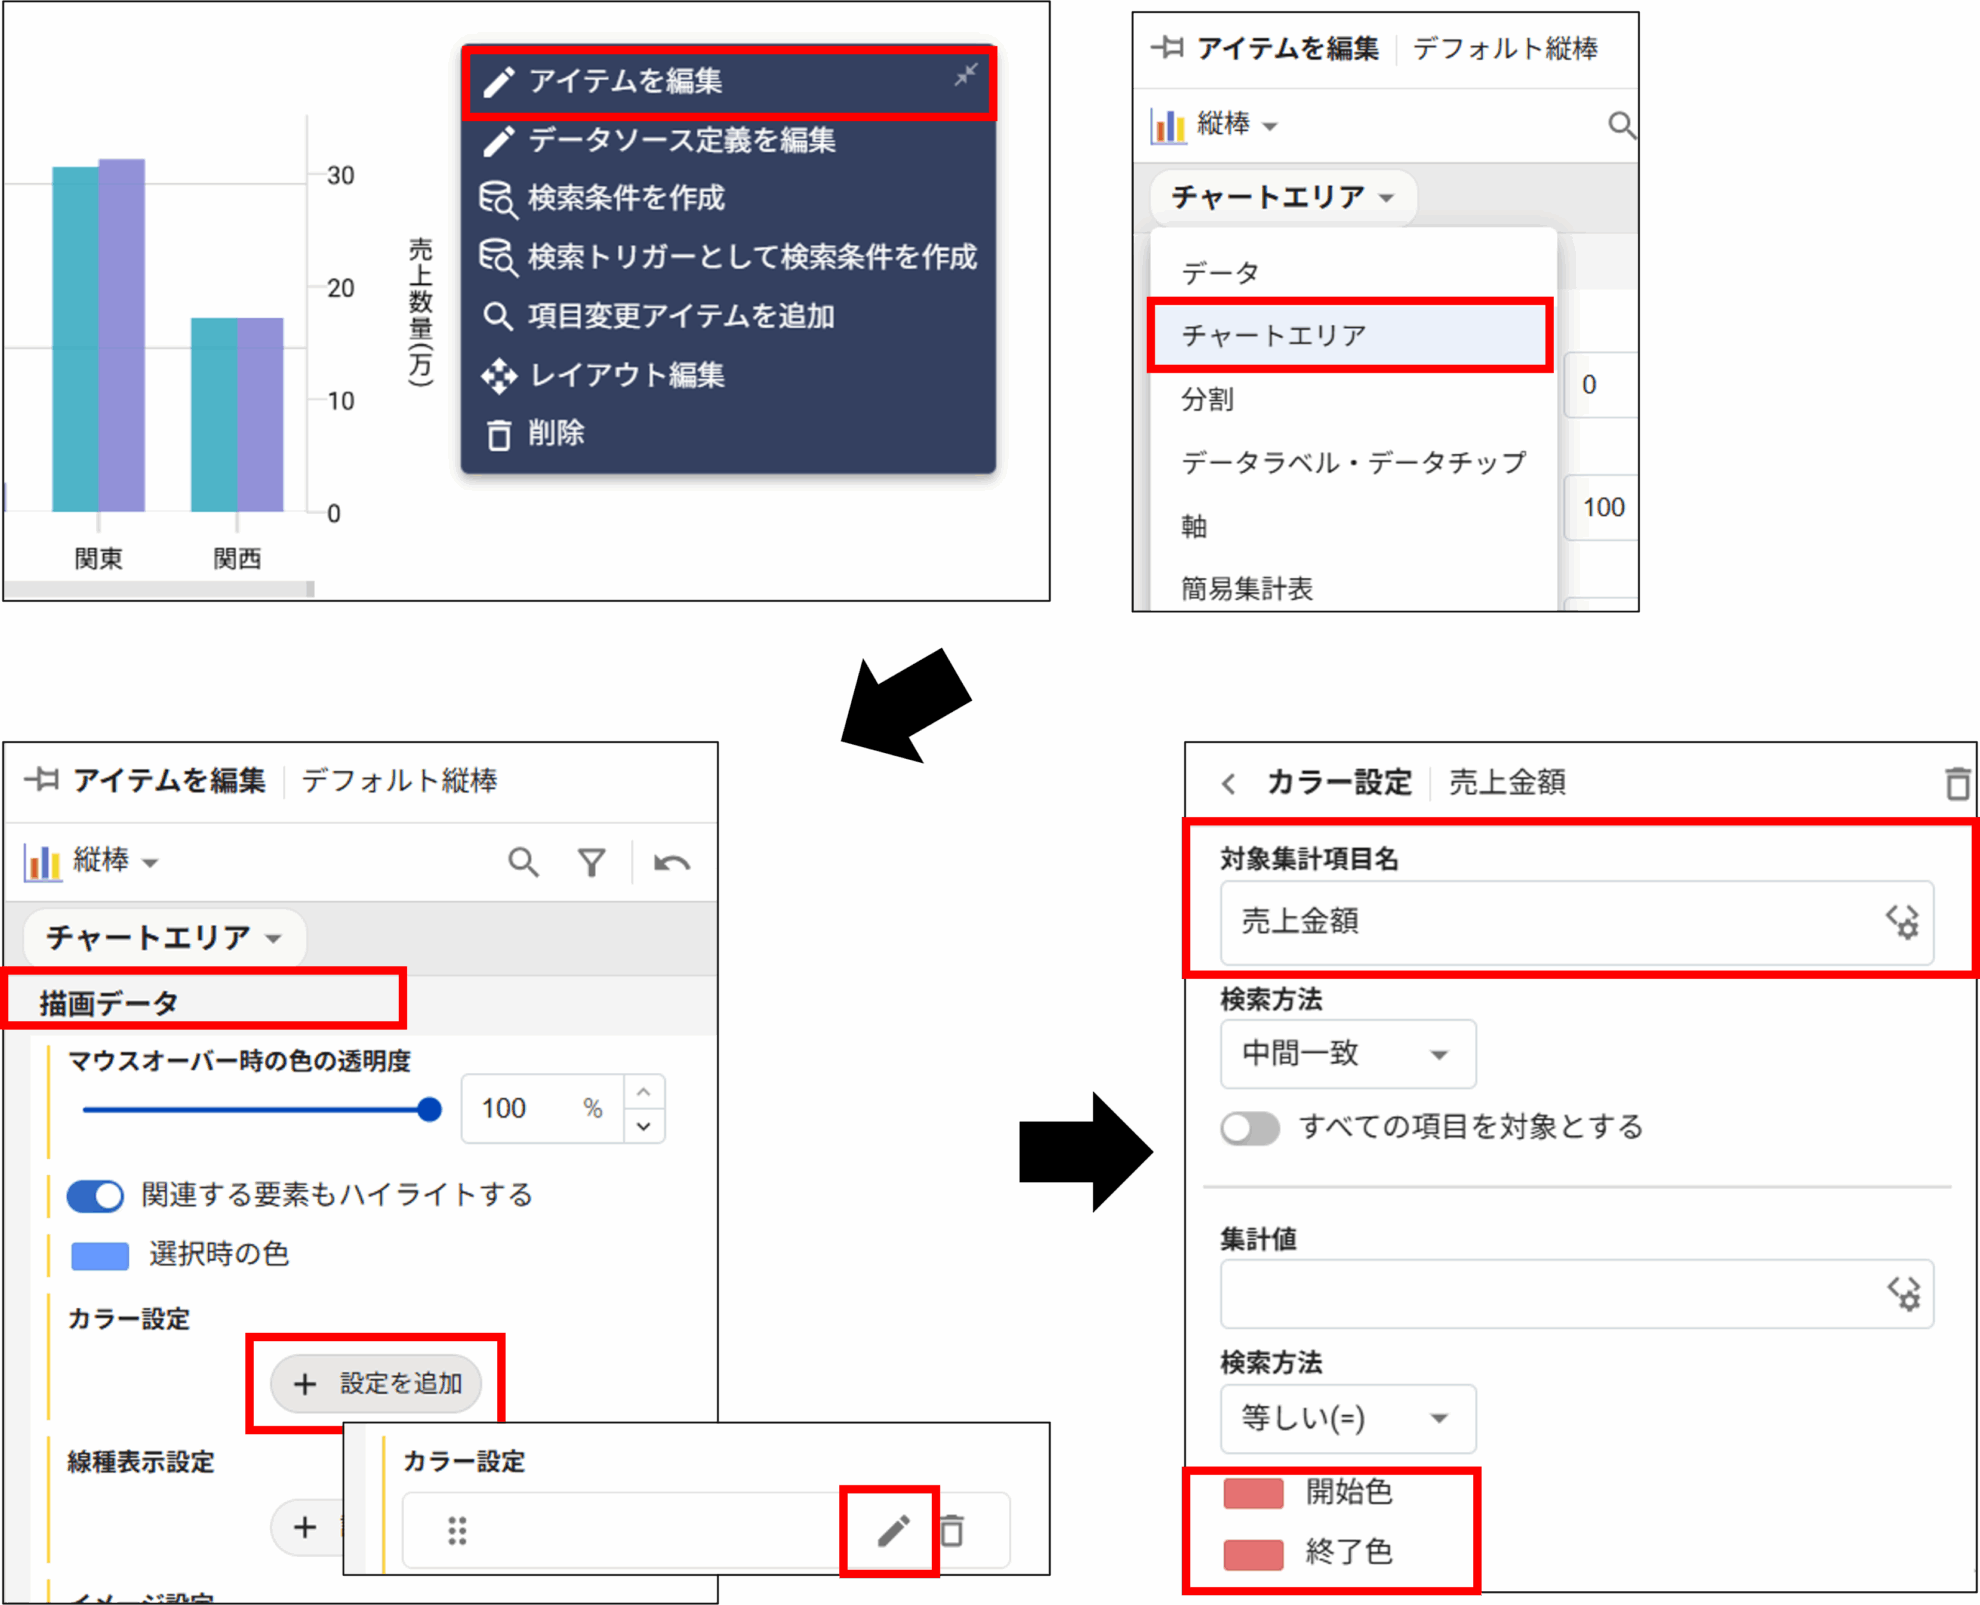Click the search magnifier in bottom-left panel

[523, 862]
